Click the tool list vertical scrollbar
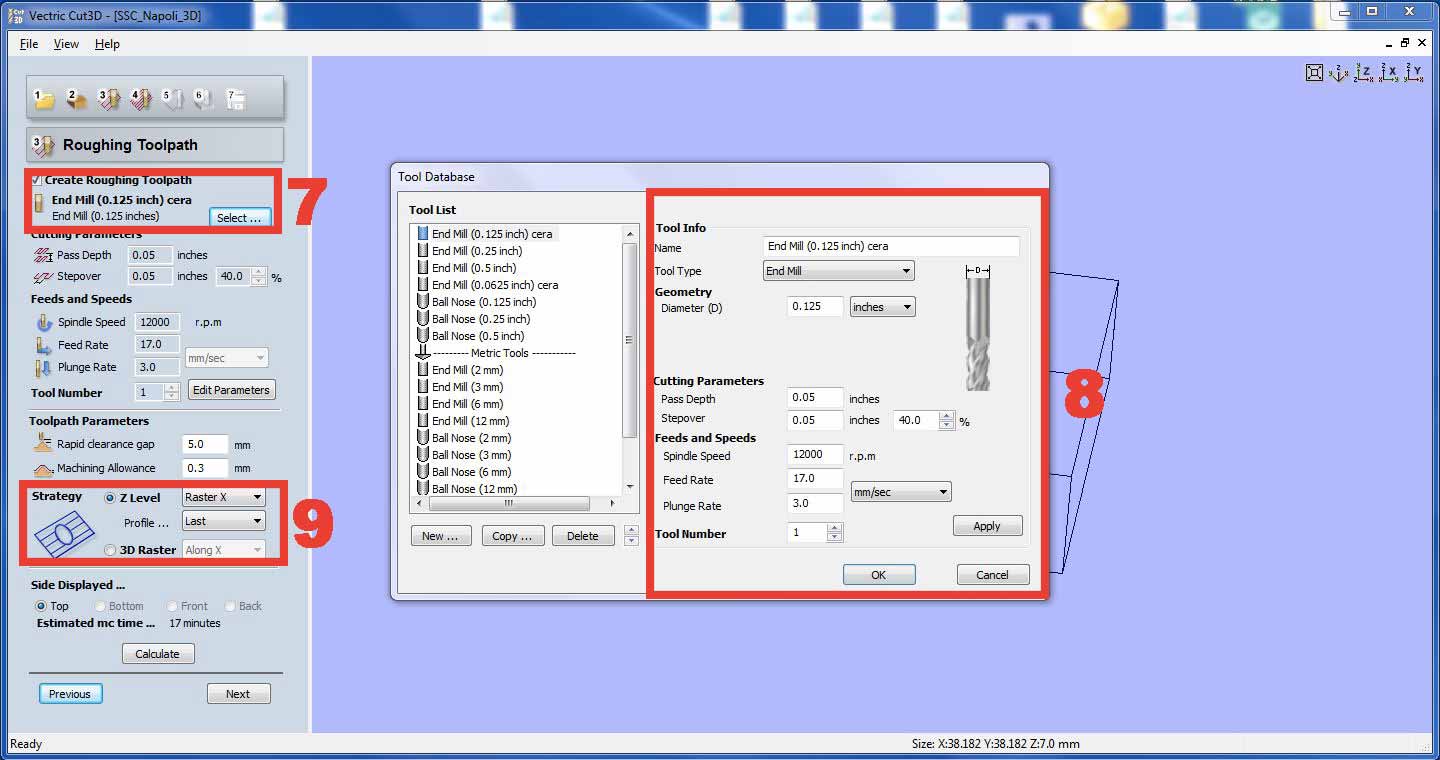Viewport: 1440px width, 760px height. click(629, 360)
